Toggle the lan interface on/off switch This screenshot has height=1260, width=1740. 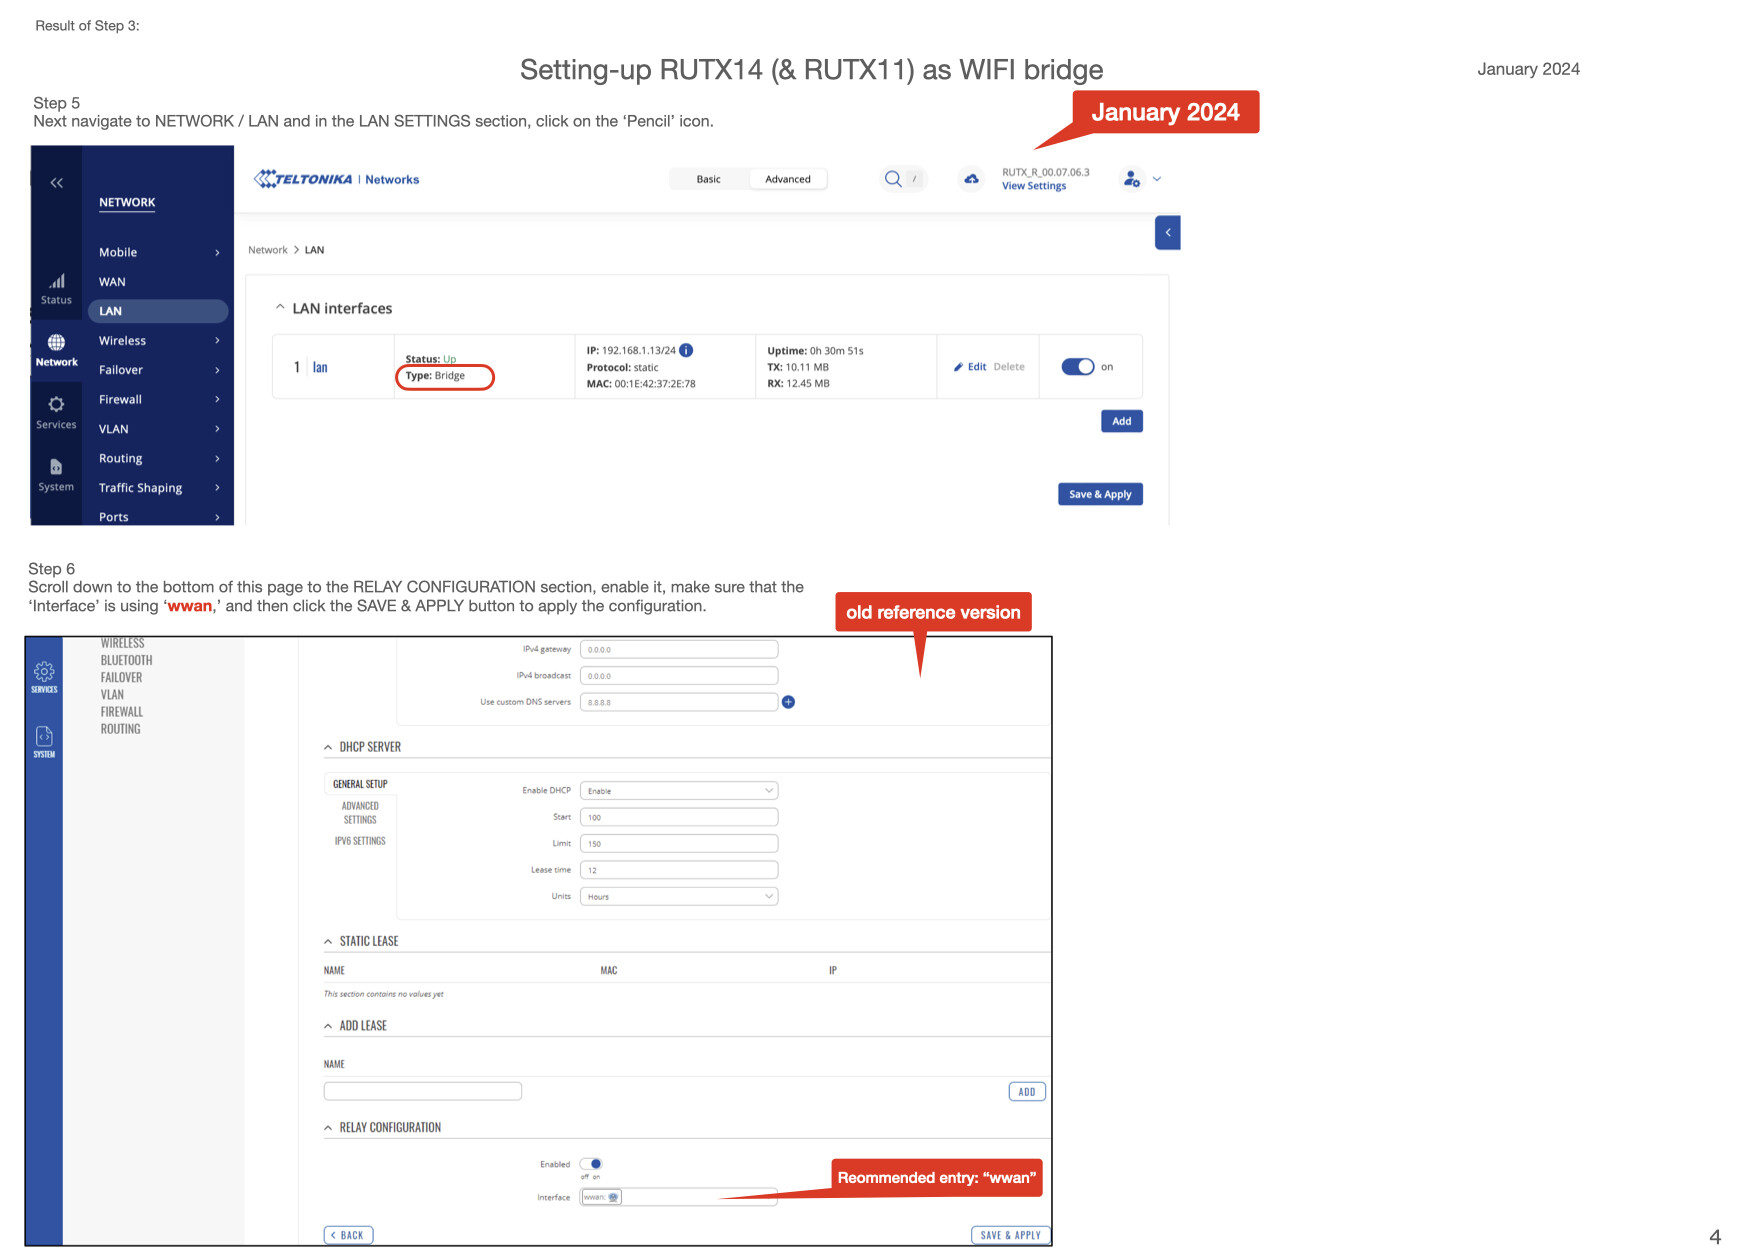click(1078, 367)
